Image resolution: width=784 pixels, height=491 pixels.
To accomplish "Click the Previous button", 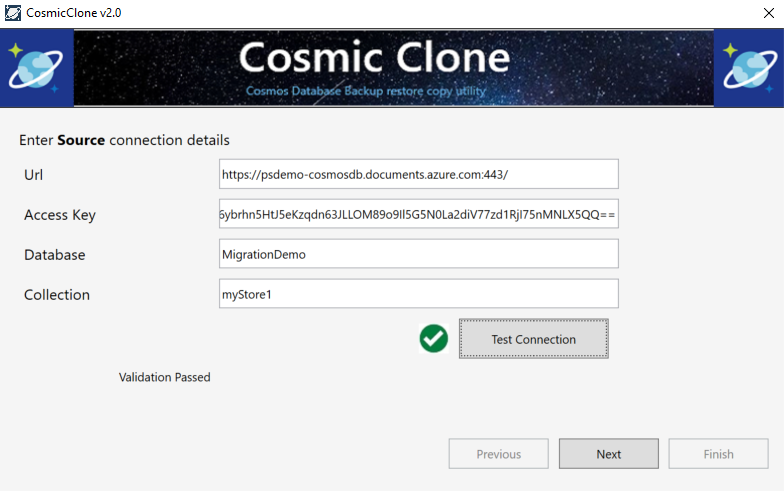I will pos(498,454).
